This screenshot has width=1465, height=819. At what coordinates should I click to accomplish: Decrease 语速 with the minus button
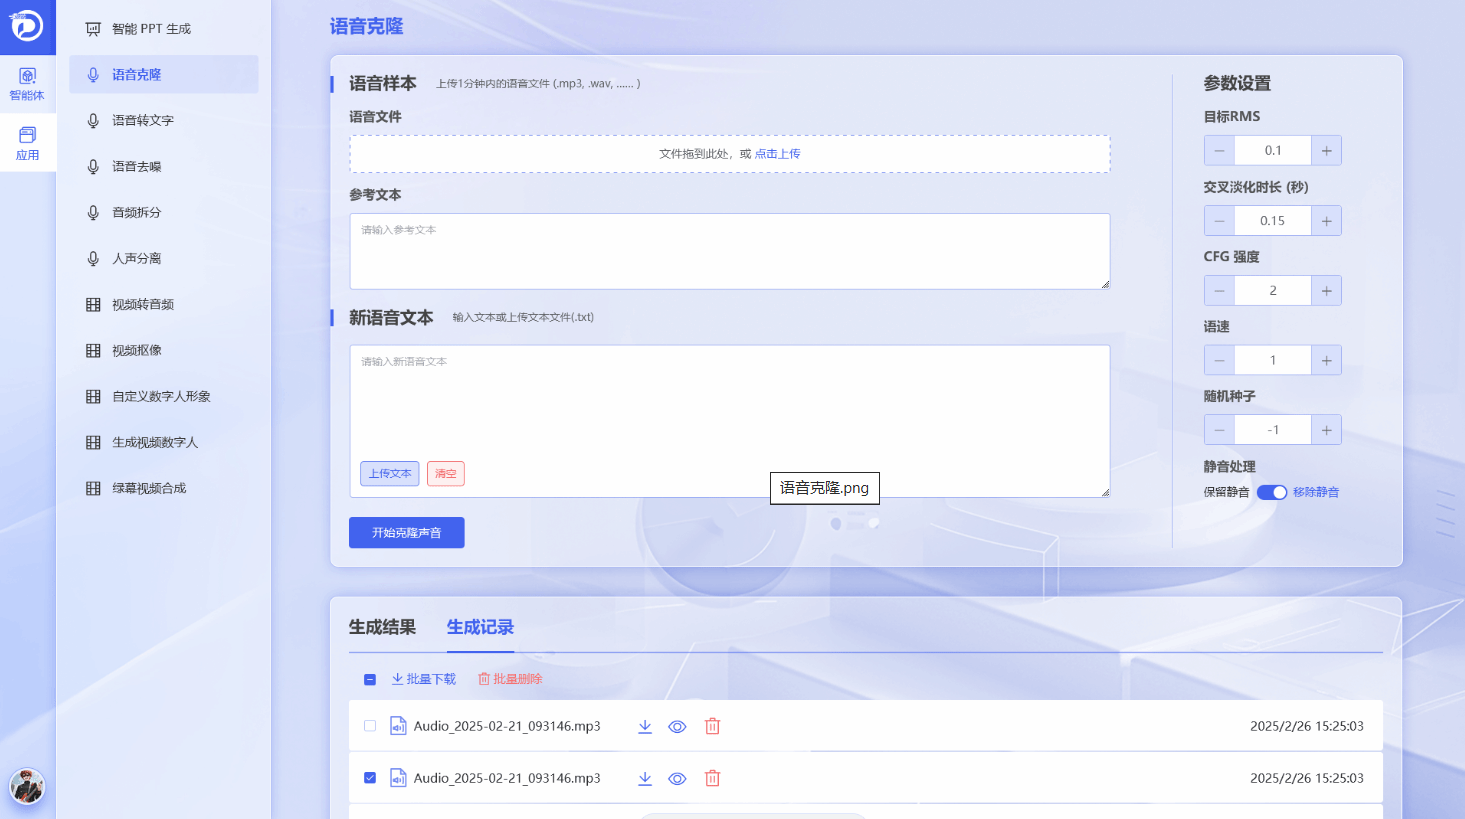click(x=1219, y=360)
